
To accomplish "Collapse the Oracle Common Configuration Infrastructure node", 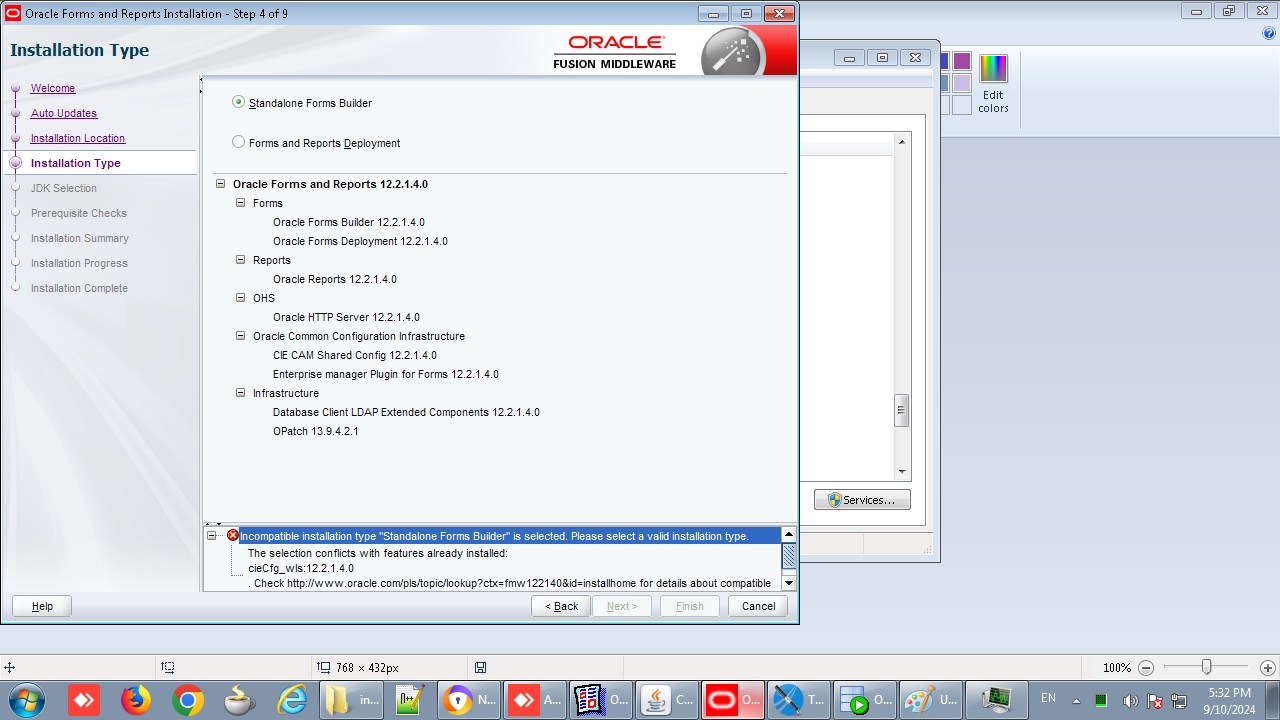I will (x=240, y=336).
